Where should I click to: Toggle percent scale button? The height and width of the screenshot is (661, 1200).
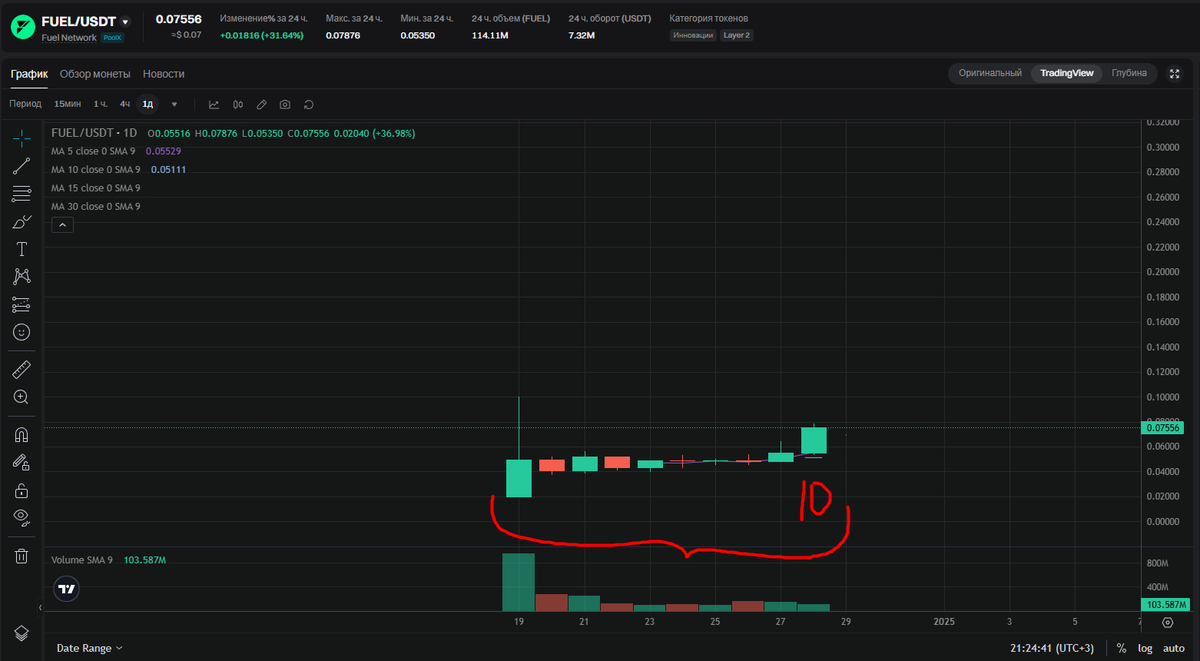tap(1122, 648)
